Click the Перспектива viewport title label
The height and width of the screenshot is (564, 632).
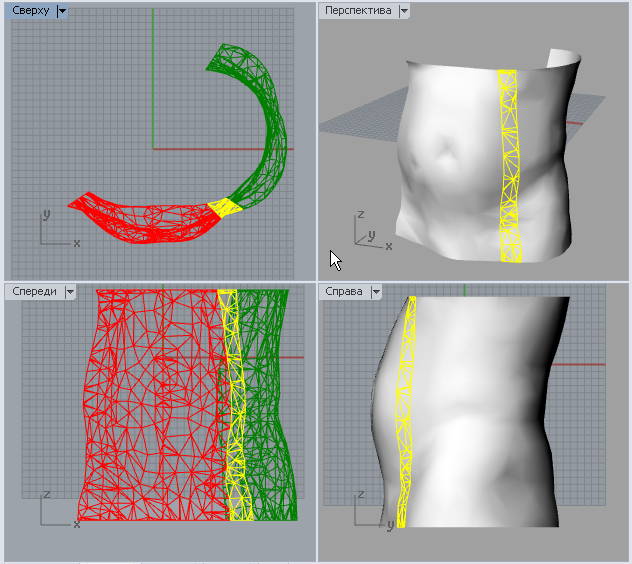[x=358, y=10]
